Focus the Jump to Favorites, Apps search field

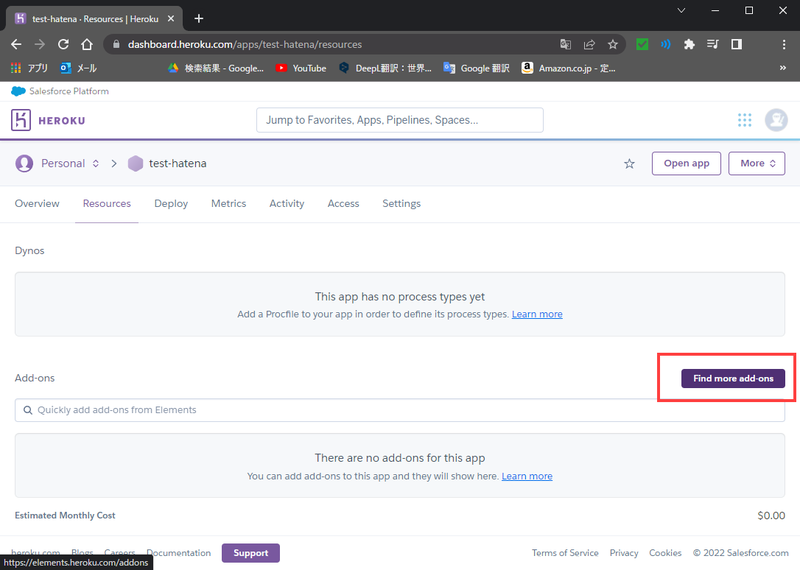pos(399,120)
